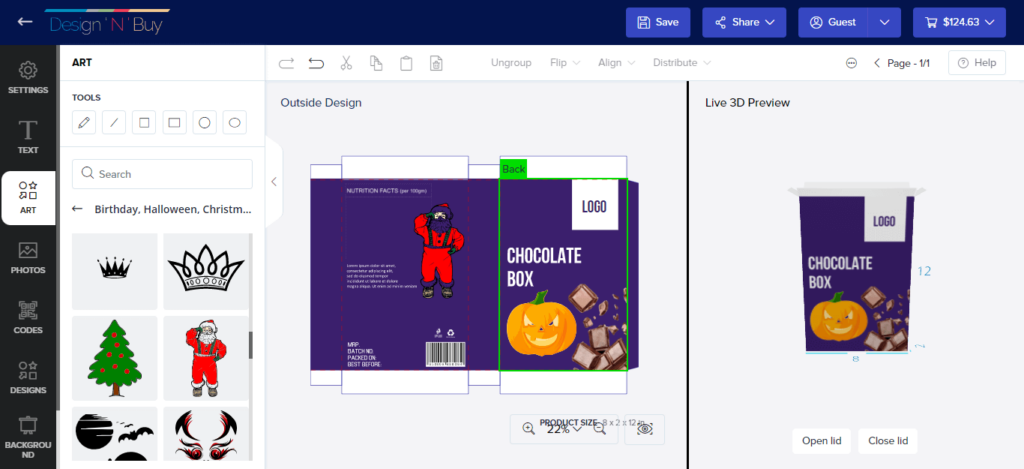Open the Designs sidebar panel
The image size is (1024, 469).
(x=28, y=378)
